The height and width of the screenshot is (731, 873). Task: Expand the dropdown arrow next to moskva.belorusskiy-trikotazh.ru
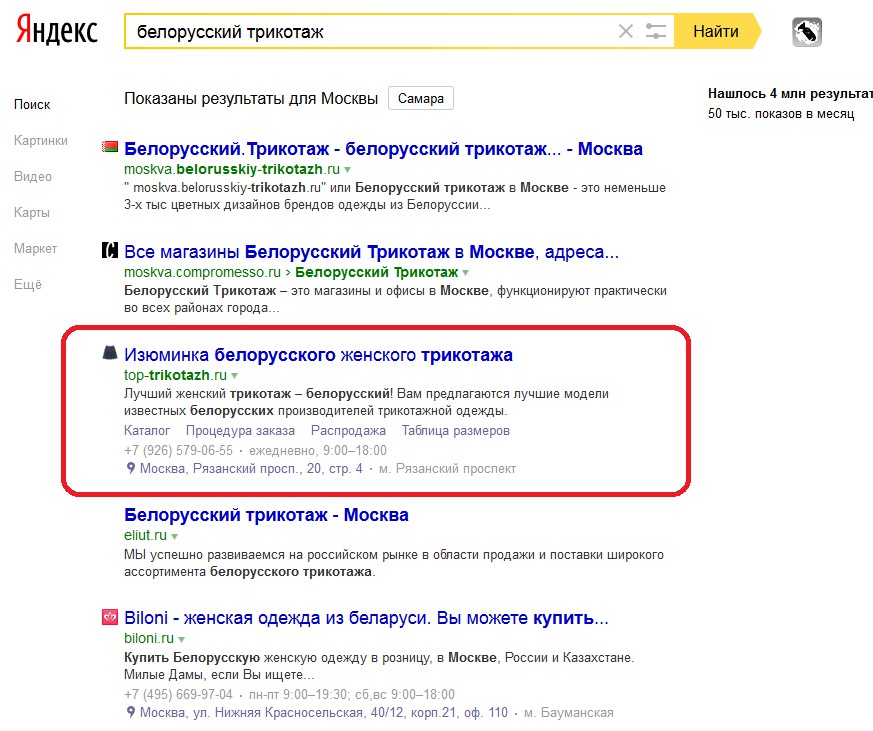(x=348, y=170)
